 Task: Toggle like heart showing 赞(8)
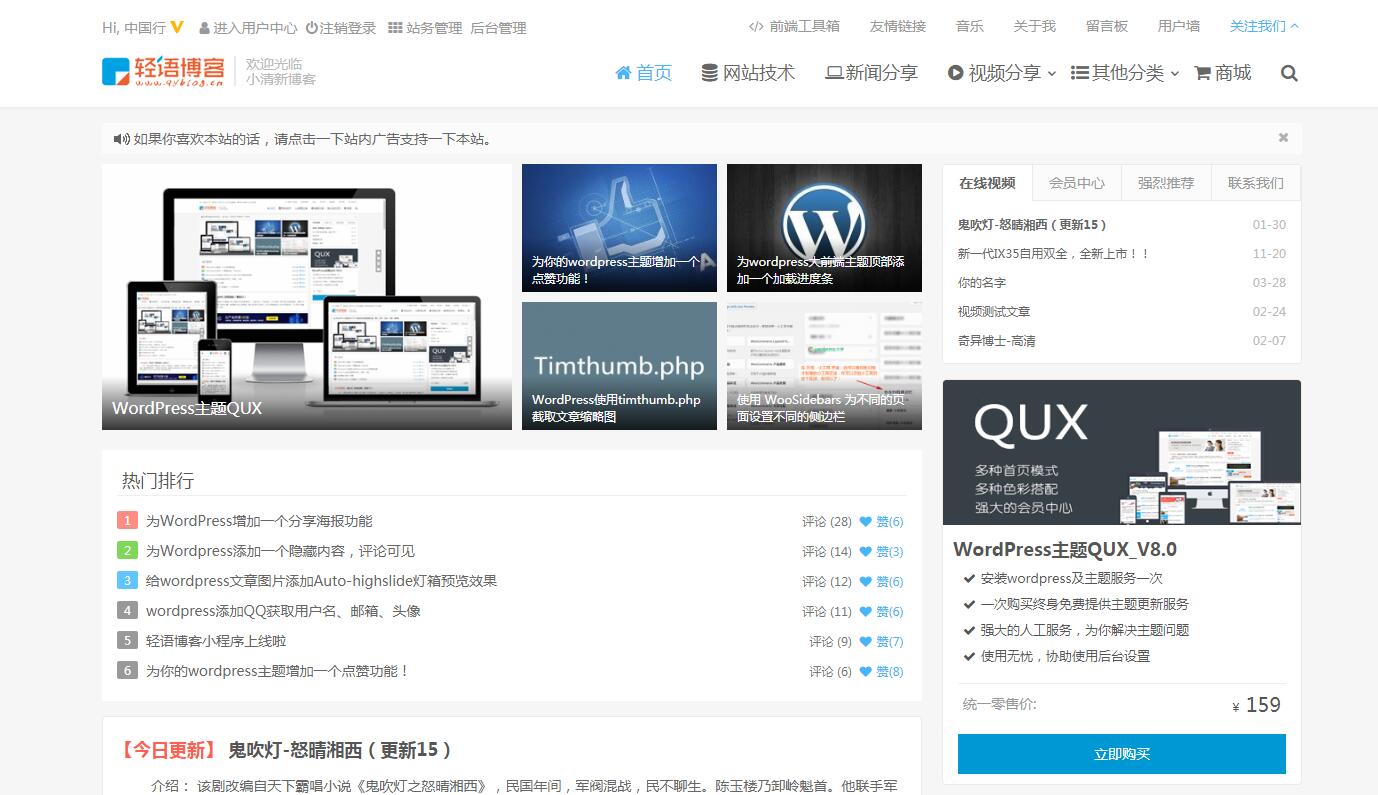(866, 671)
